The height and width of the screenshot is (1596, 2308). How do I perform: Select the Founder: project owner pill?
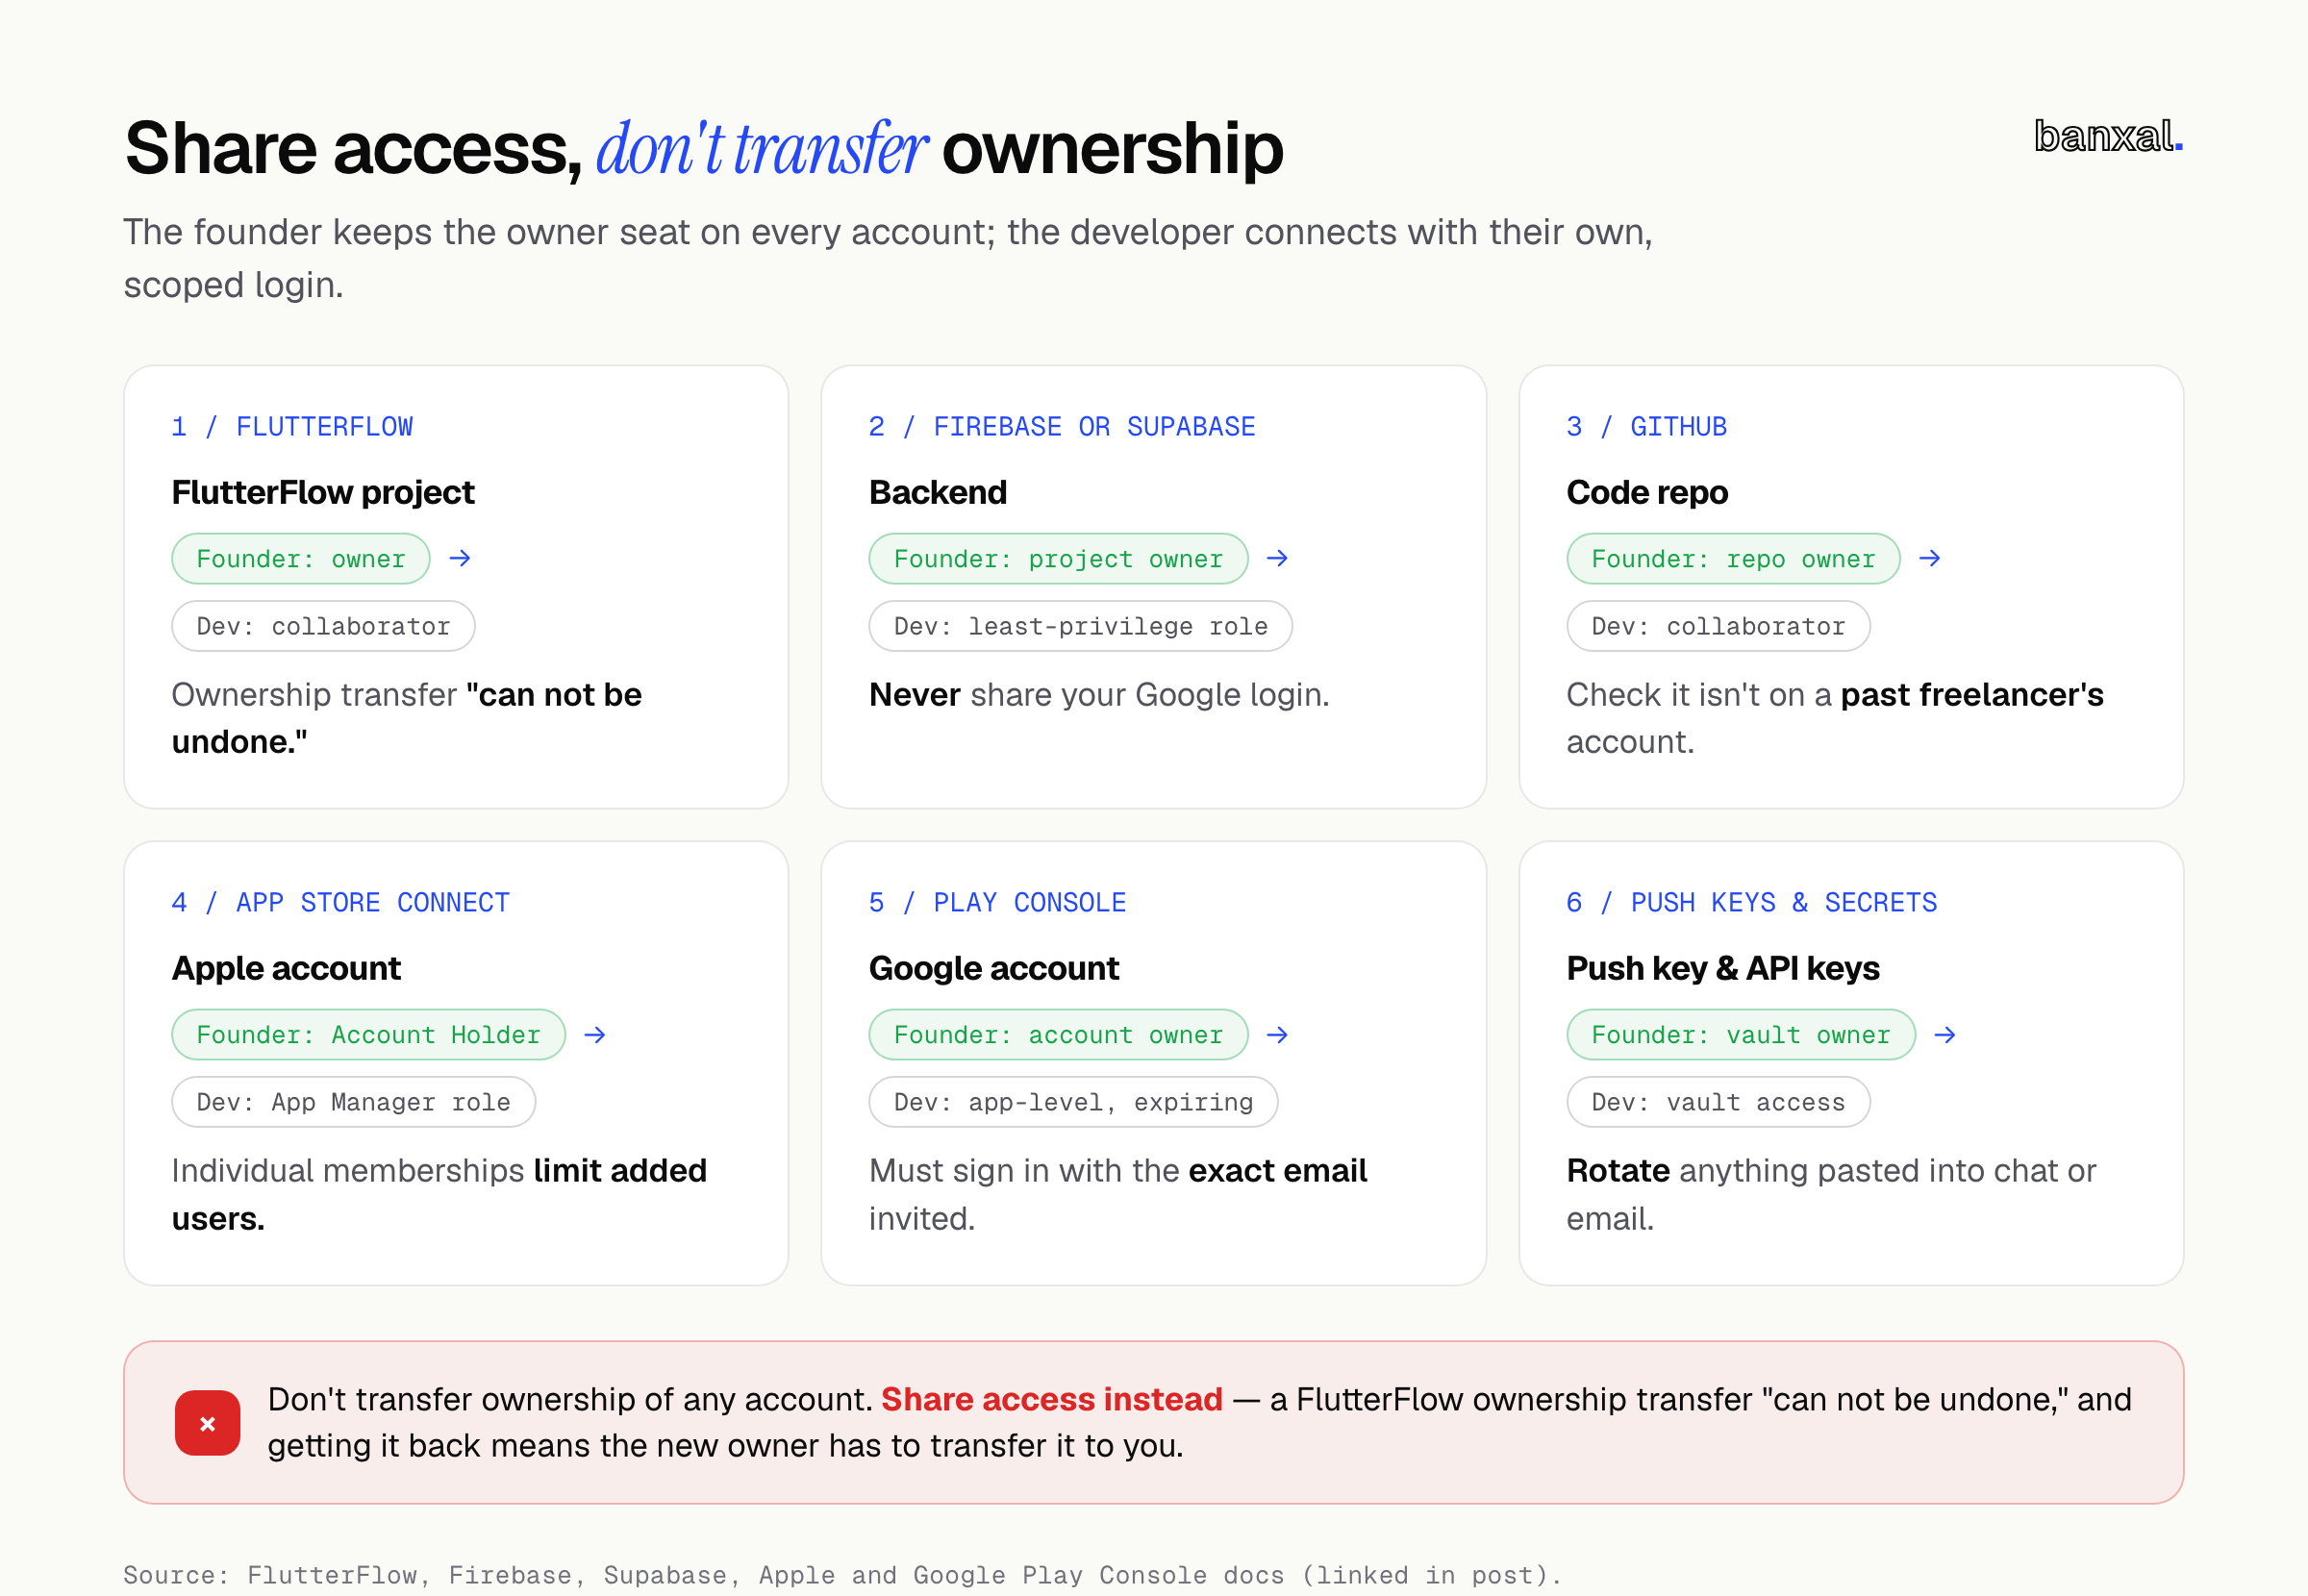[x=1058, y=558]
